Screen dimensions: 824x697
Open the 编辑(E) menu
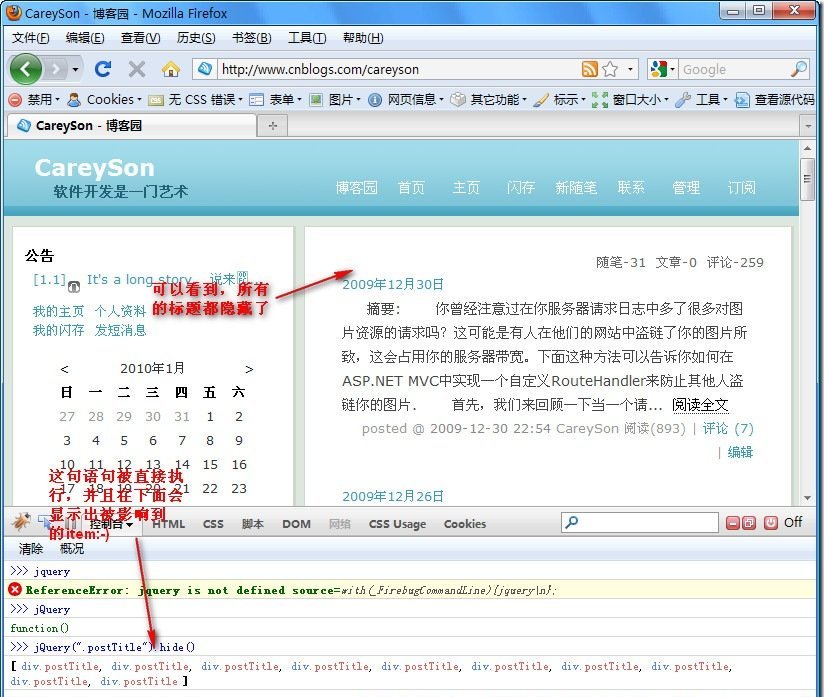coord(85,38)
